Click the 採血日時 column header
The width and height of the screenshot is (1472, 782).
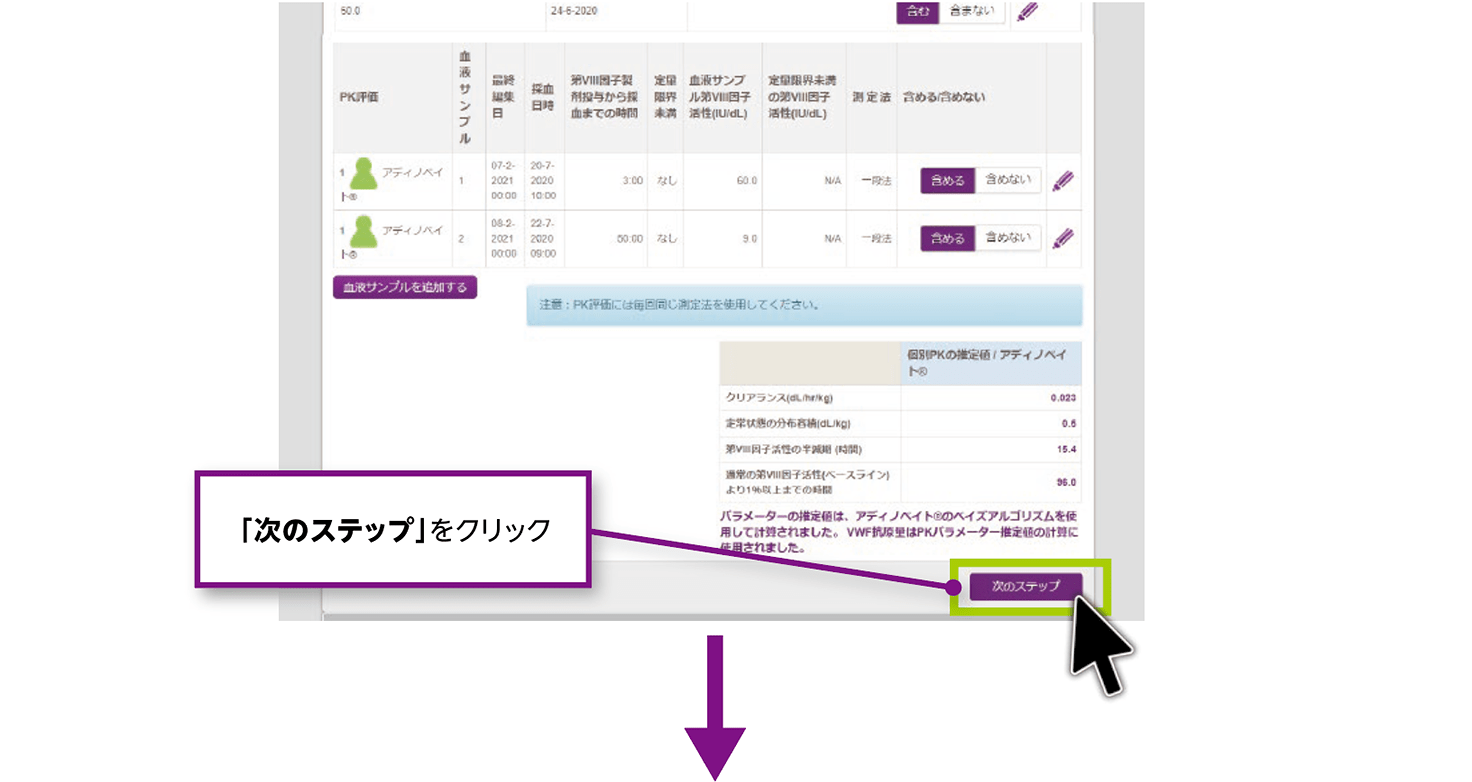[x=542, y=98]
